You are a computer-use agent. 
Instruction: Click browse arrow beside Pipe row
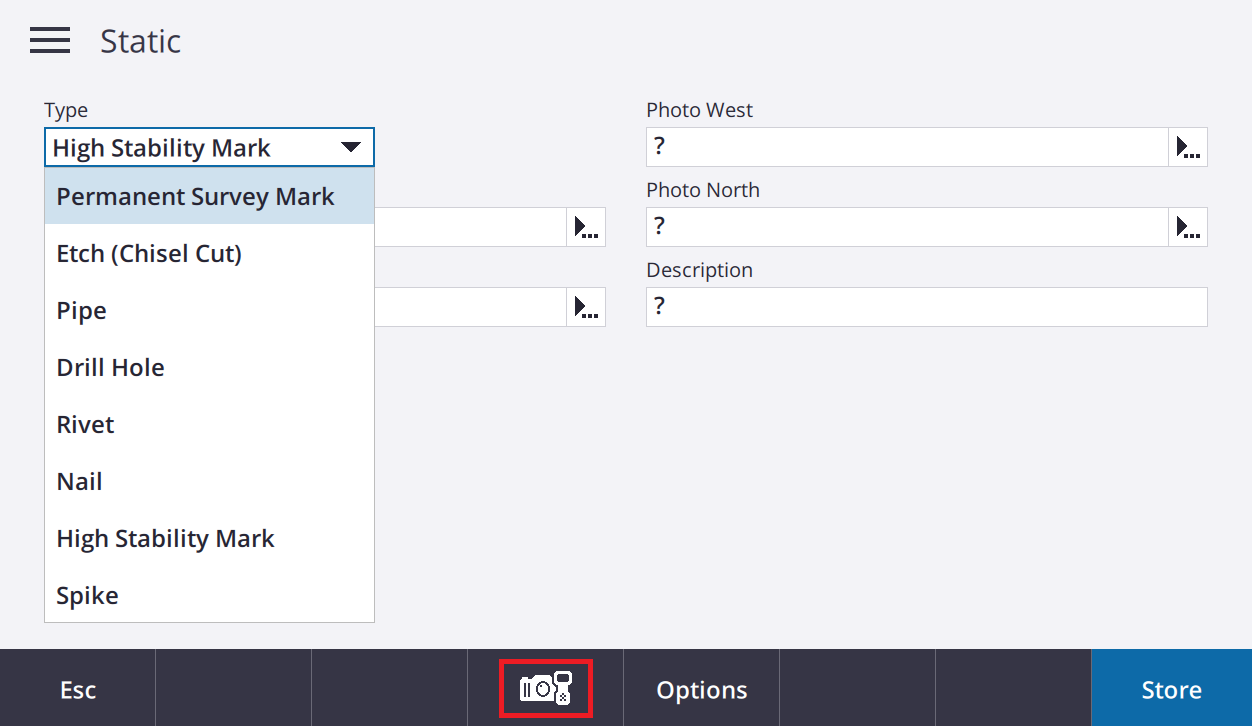pyautogui.click(x=586, y=307)
